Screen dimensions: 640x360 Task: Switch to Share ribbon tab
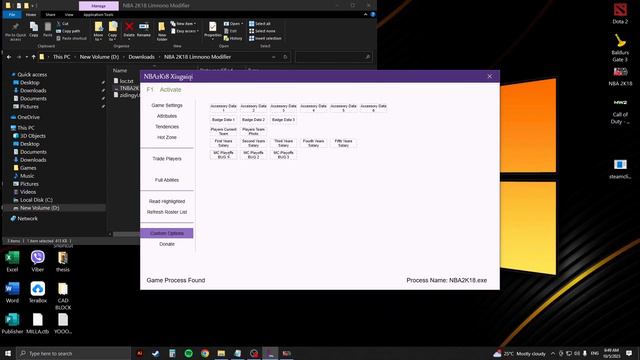click(x=50, y=15)
